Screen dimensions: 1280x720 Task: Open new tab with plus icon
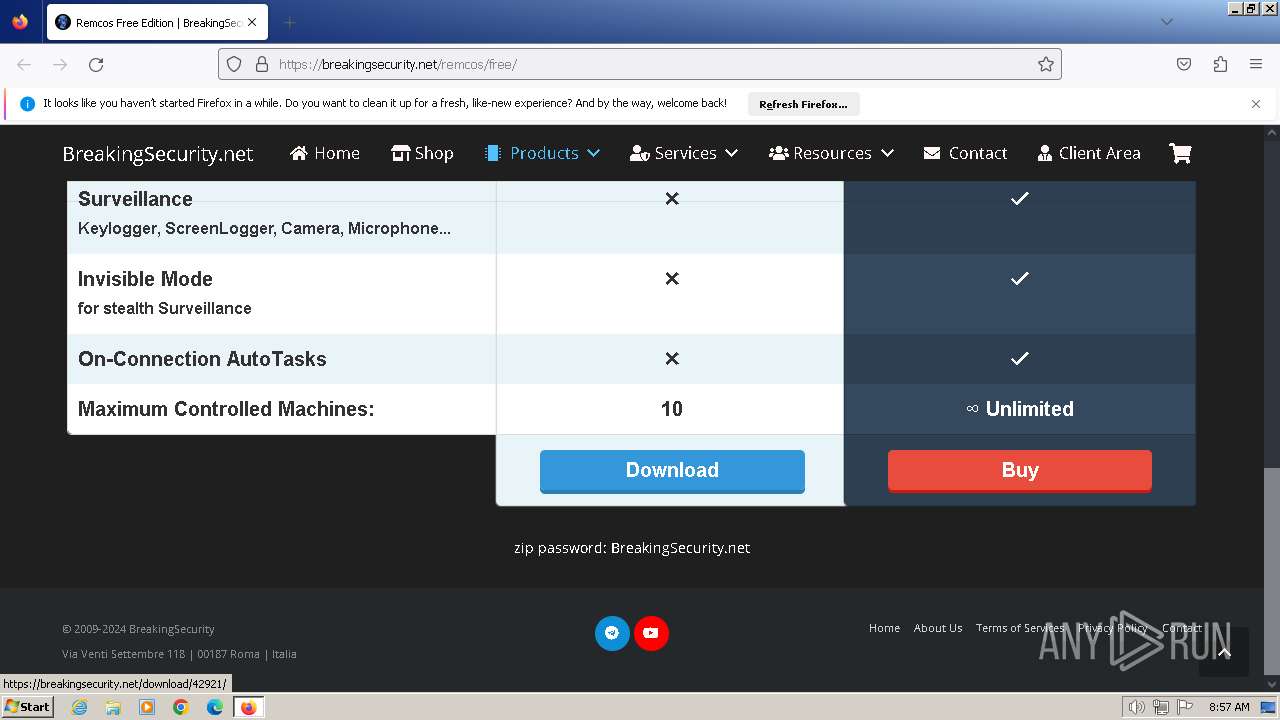(x=289, y=22)
